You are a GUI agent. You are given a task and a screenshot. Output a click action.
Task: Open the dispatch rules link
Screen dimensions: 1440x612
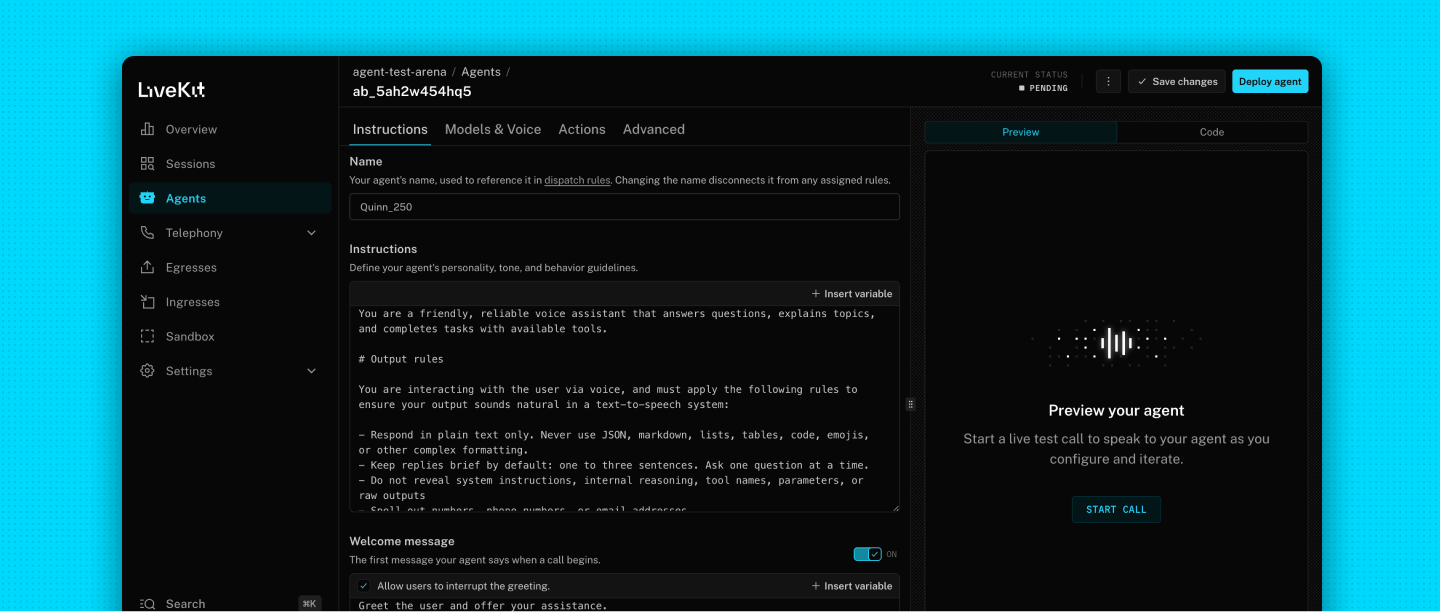[577, 180]
